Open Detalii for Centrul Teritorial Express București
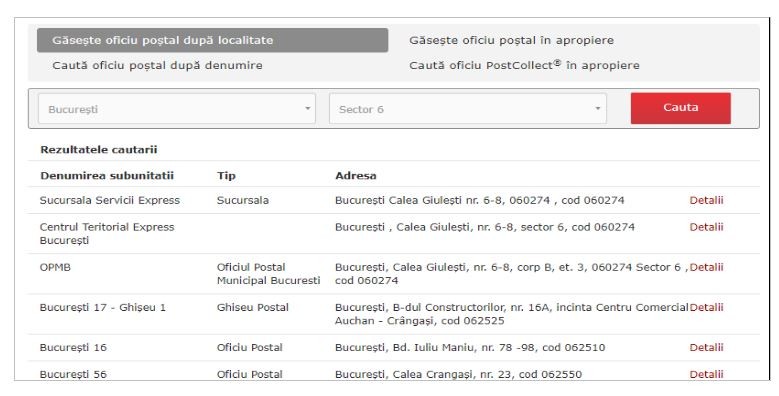Screen dimensions: 779x396 (x=706, y=227)
